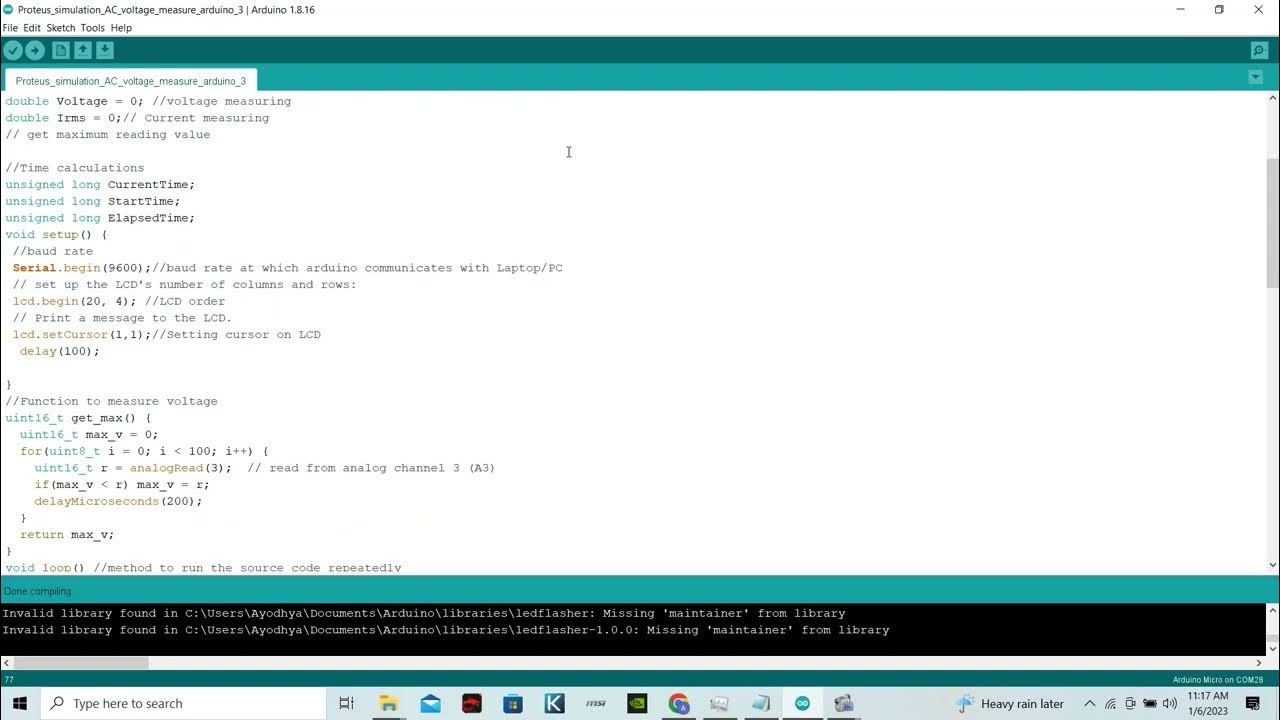Click the taskbar search box

coord(182,703)
